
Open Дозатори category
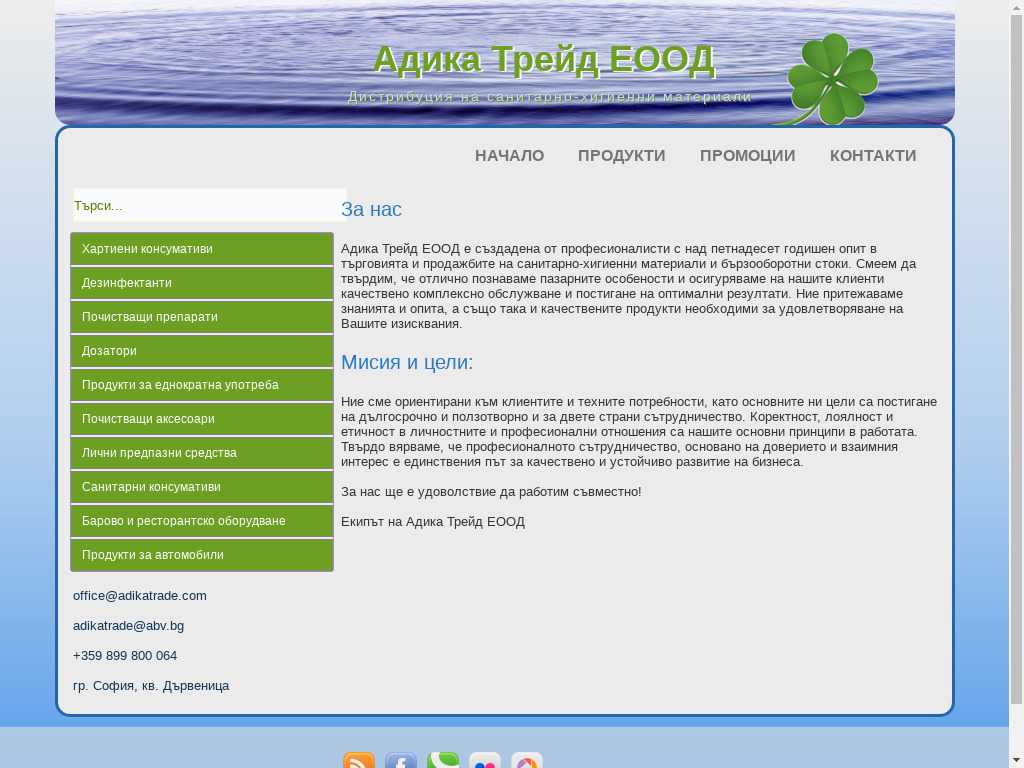click(x=202, y=351)
